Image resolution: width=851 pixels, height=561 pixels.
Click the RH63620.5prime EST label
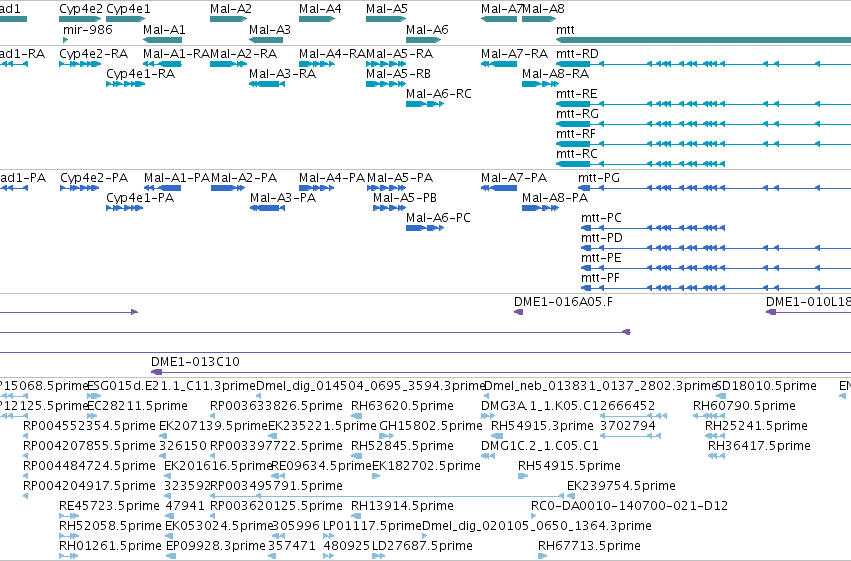point(402,406)
